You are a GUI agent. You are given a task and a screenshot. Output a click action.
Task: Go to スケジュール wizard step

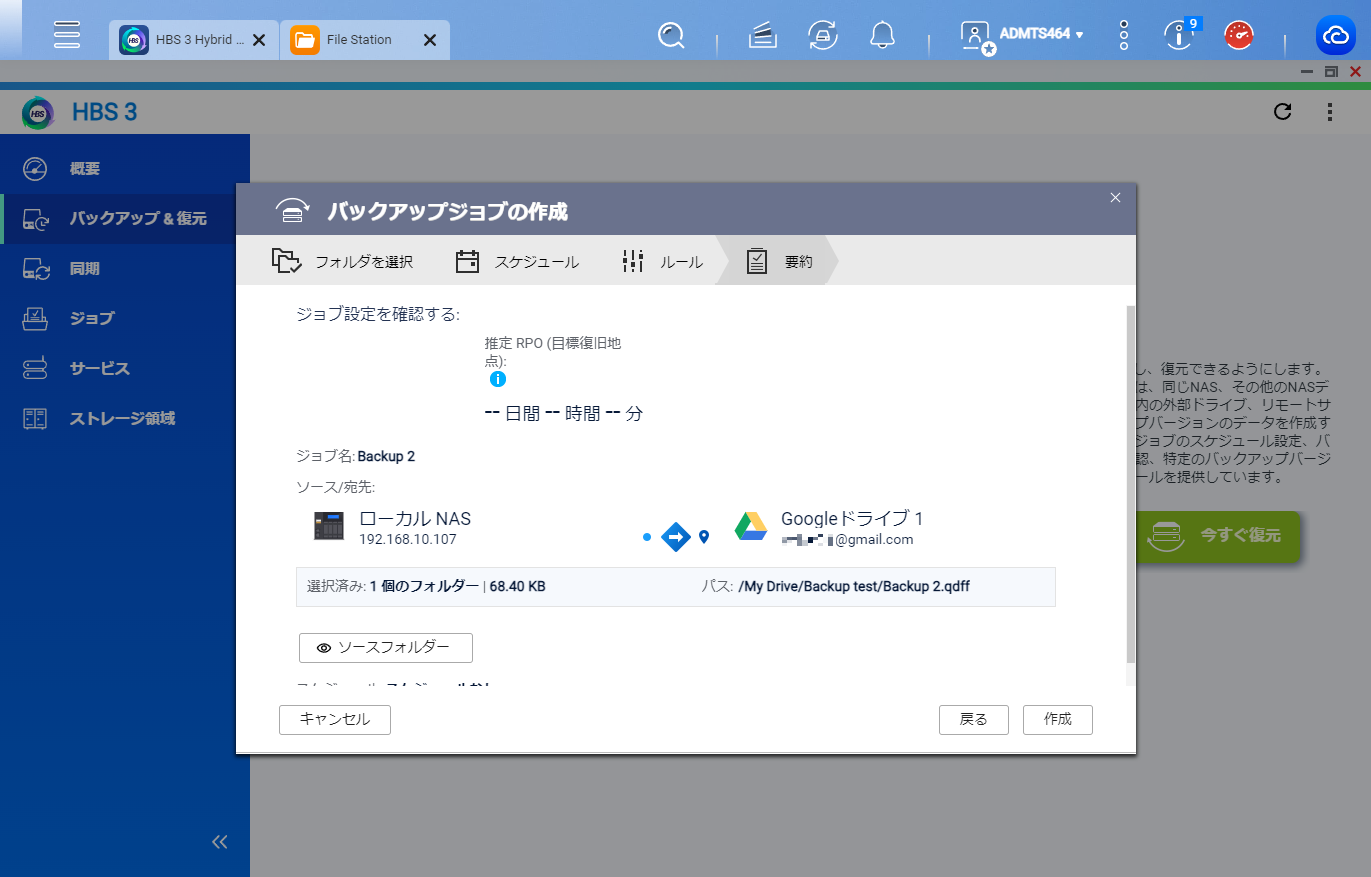click(517, 262)
